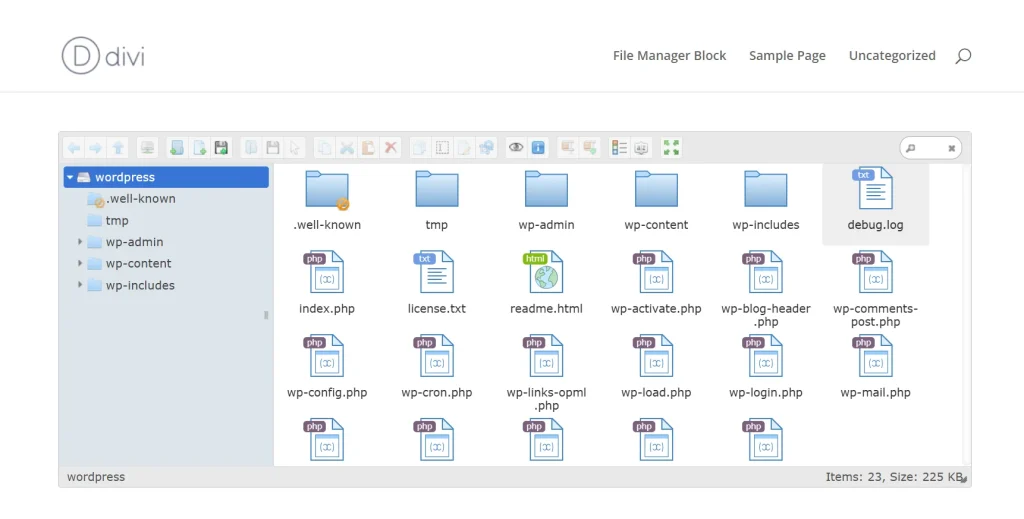The height and width of the screenshot is (519, 1024).
Task: Click the Duplicate toolbar icon
Action: click(x=420, y=148)
